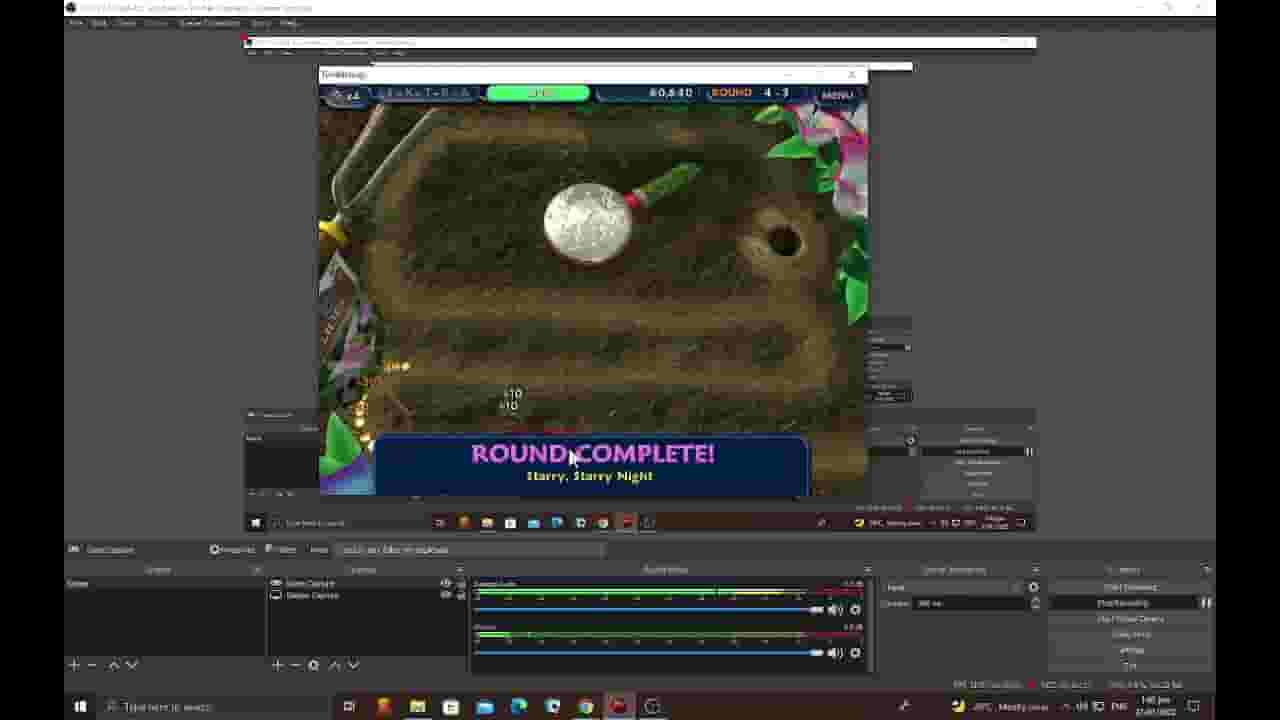Toggle visibility eye of first source

click(x=446, y=583)
